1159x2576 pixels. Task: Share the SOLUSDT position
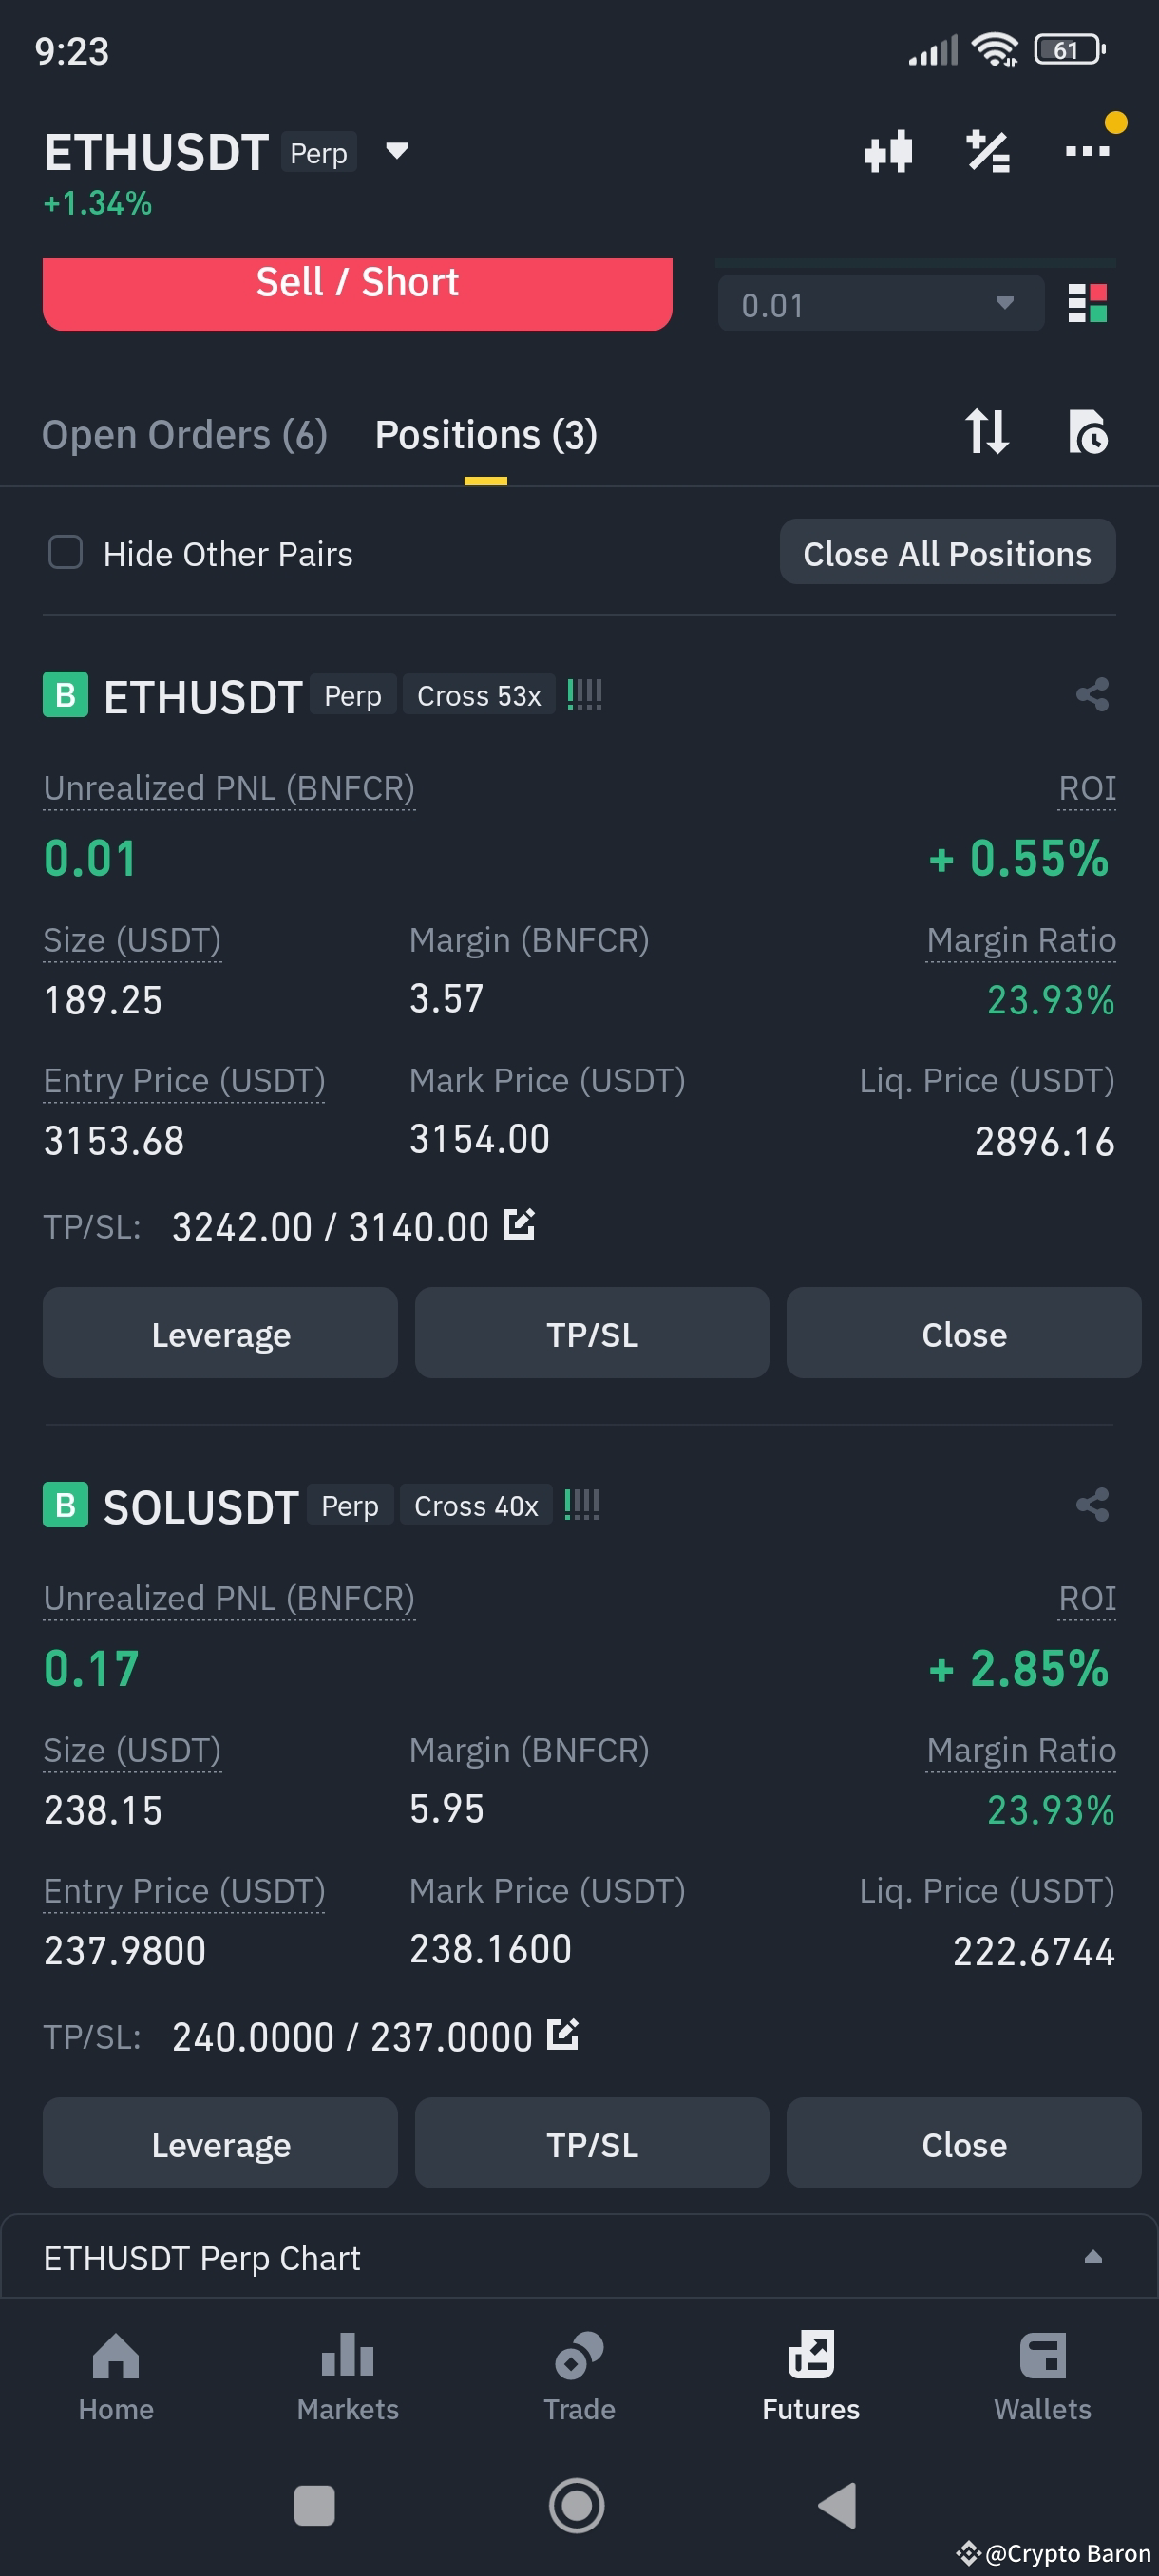click(1093, 1505)
